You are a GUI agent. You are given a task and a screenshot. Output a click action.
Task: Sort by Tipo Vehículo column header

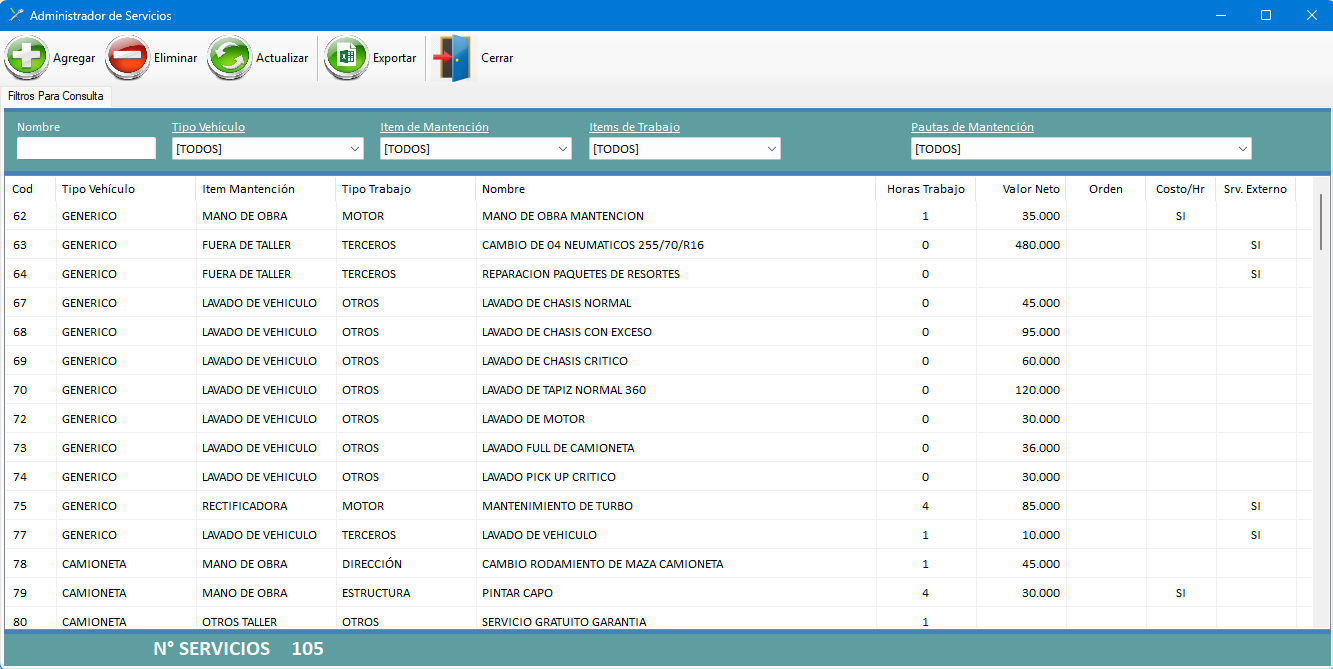[x=126, y=189]
